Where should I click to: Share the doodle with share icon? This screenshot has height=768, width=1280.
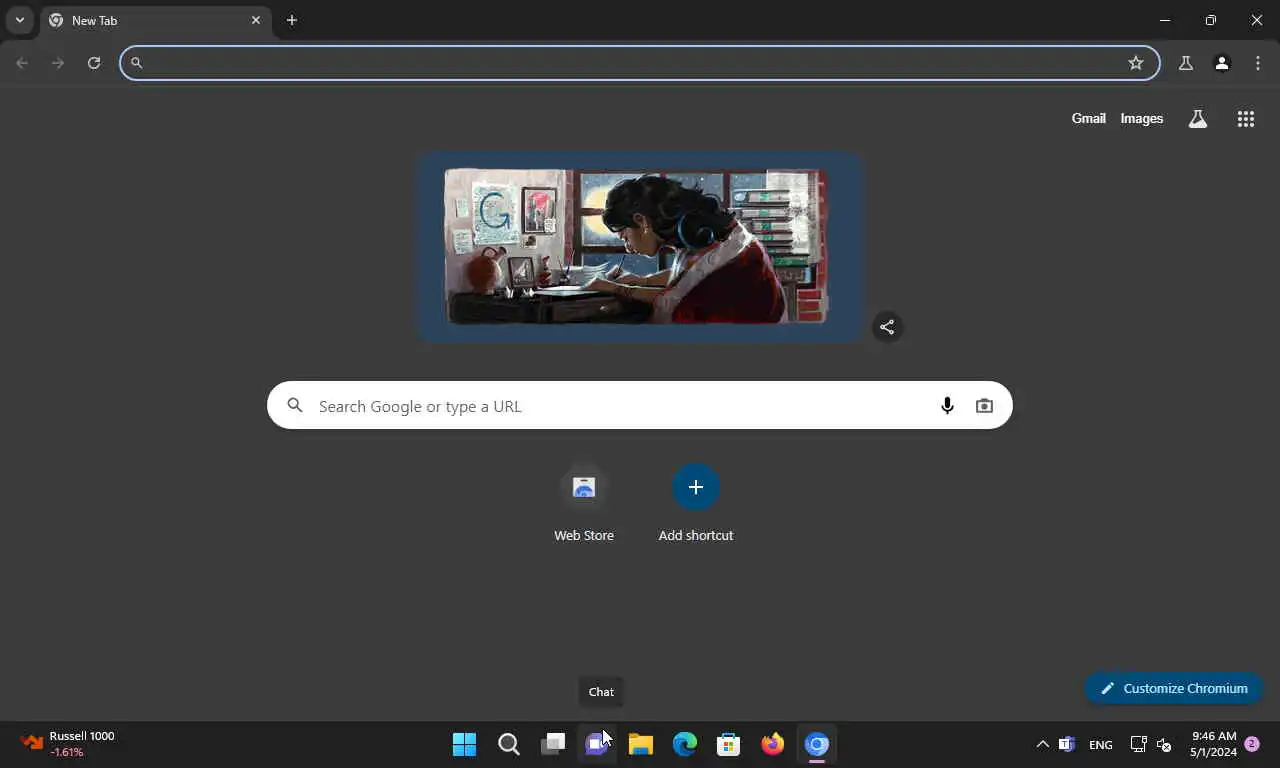coord(887,327)
